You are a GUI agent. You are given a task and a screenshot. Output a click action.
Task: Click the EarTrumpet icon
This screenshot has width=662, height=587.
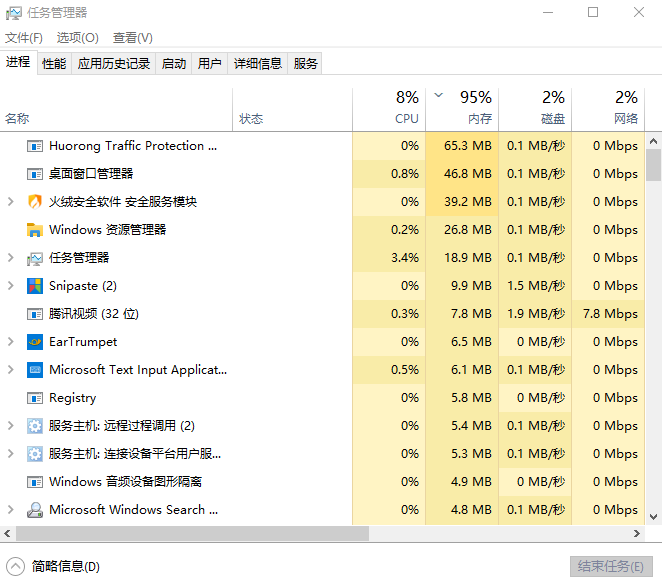click(35, 342)
